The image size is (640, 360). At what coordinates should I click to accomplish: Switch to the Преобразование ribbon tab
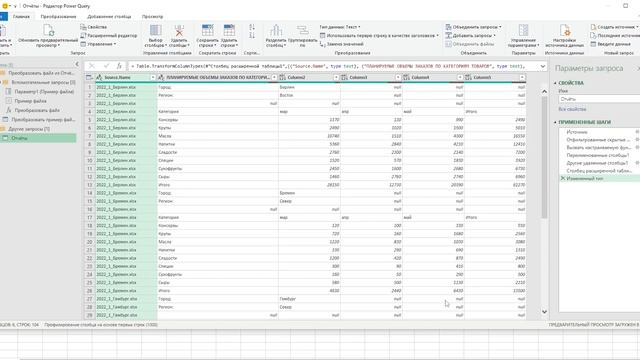pos(58,17)
